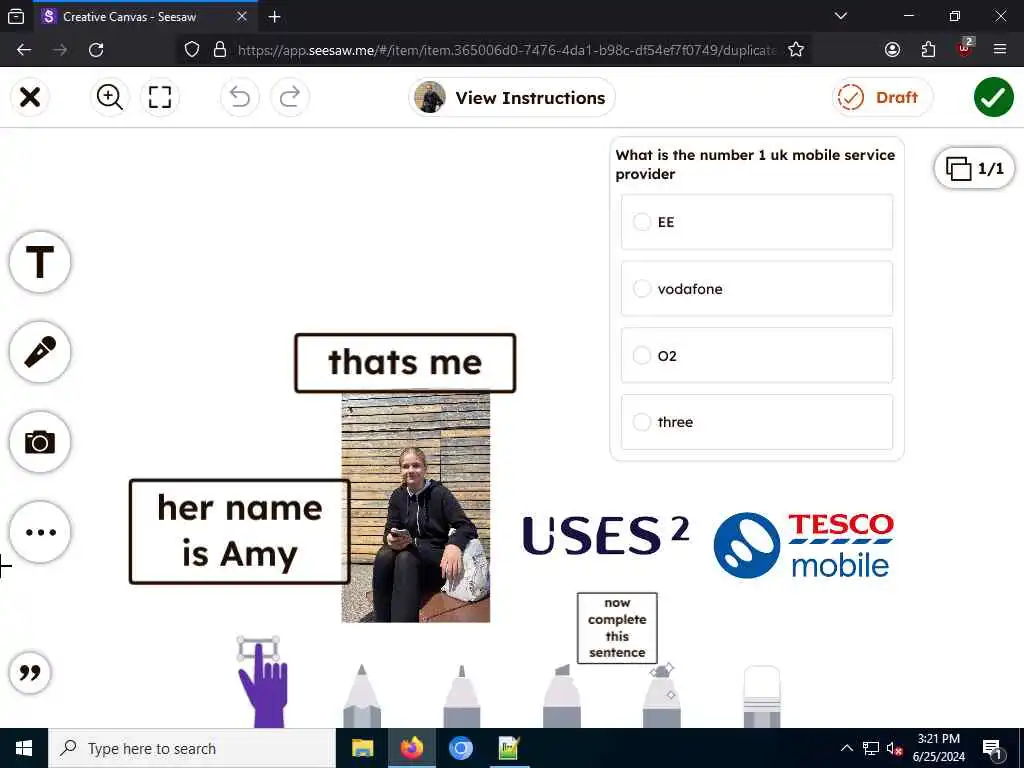
Task: Pick the eraser tool
Action: pos(761,696)
